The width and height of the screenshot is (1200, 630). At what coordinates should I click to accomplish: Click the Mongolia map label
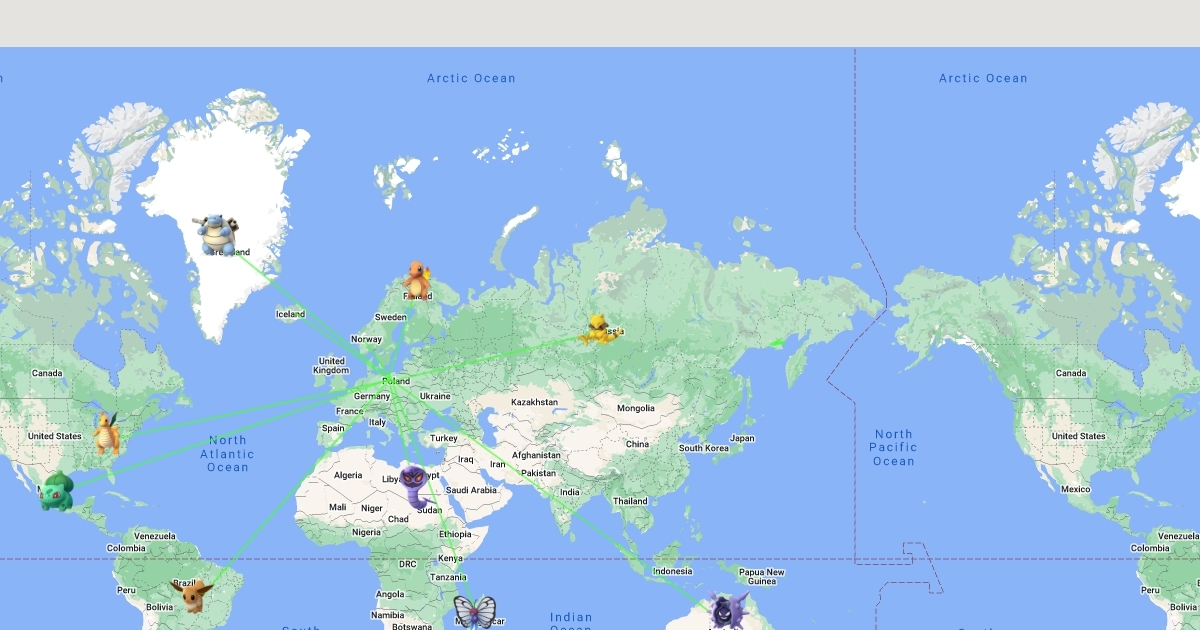[636, 408]
